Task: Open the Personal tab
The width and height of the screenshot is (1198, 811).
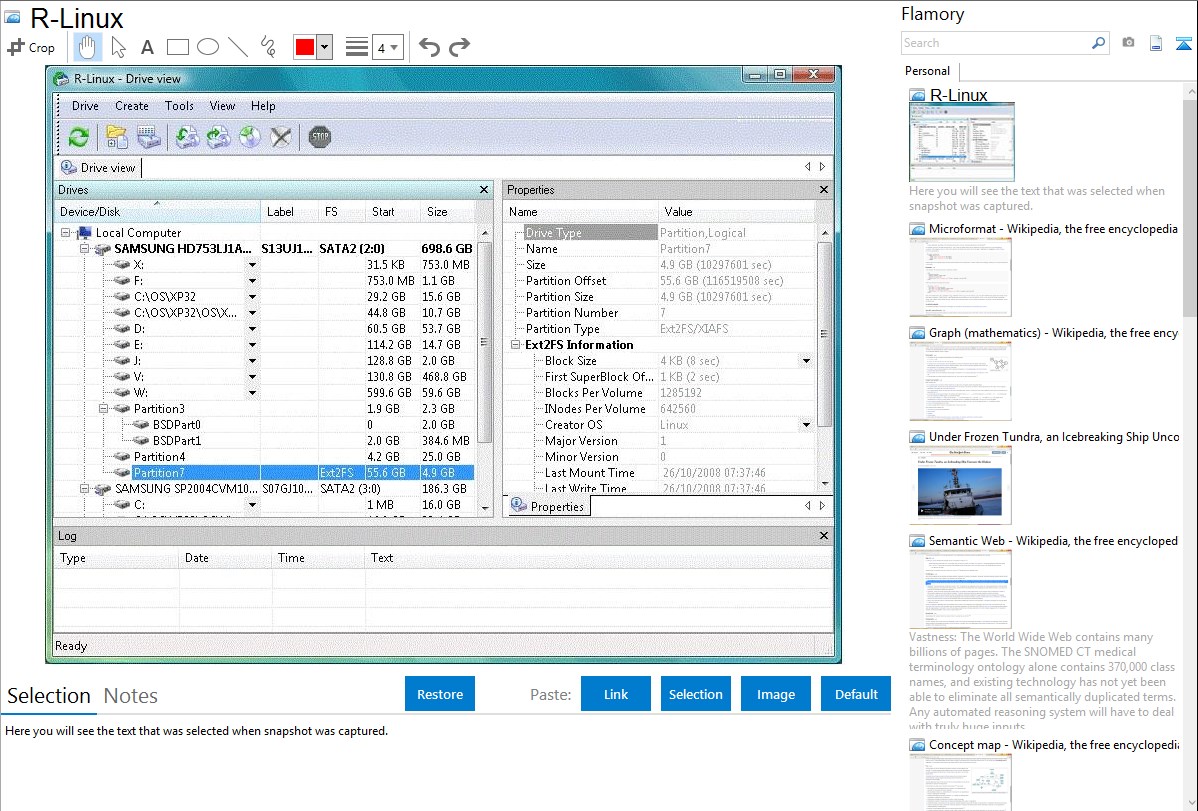Action: pos(927,71)
